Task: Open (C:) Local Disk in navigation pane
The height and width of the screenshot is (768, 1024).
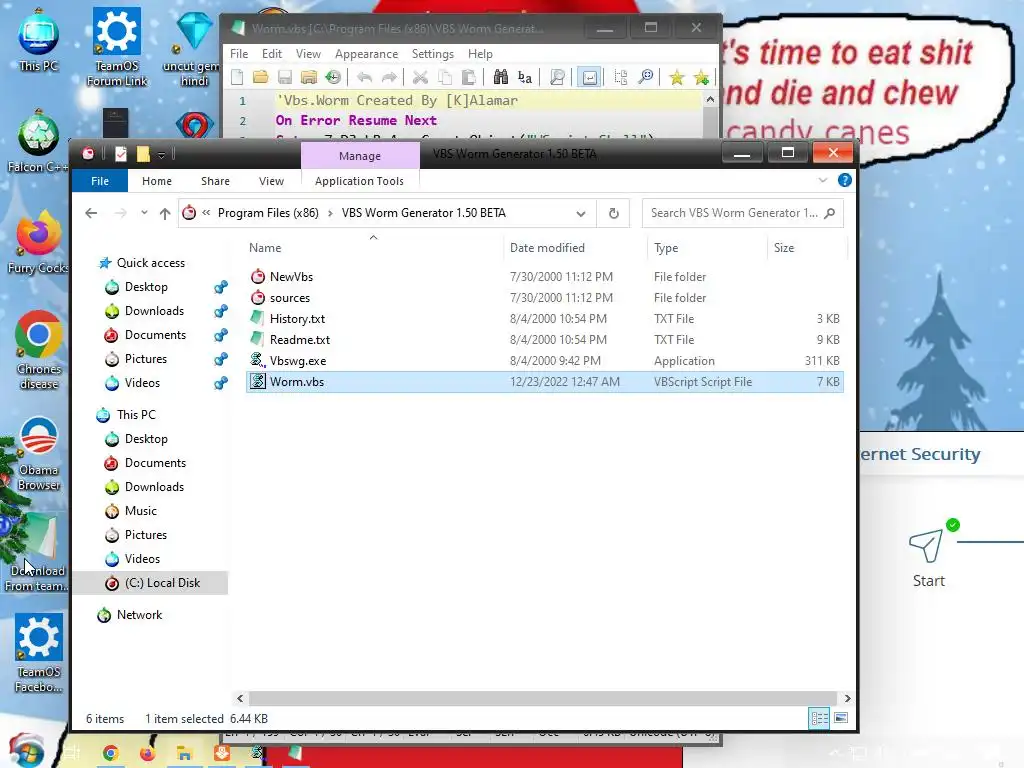Action: (151, 583)
